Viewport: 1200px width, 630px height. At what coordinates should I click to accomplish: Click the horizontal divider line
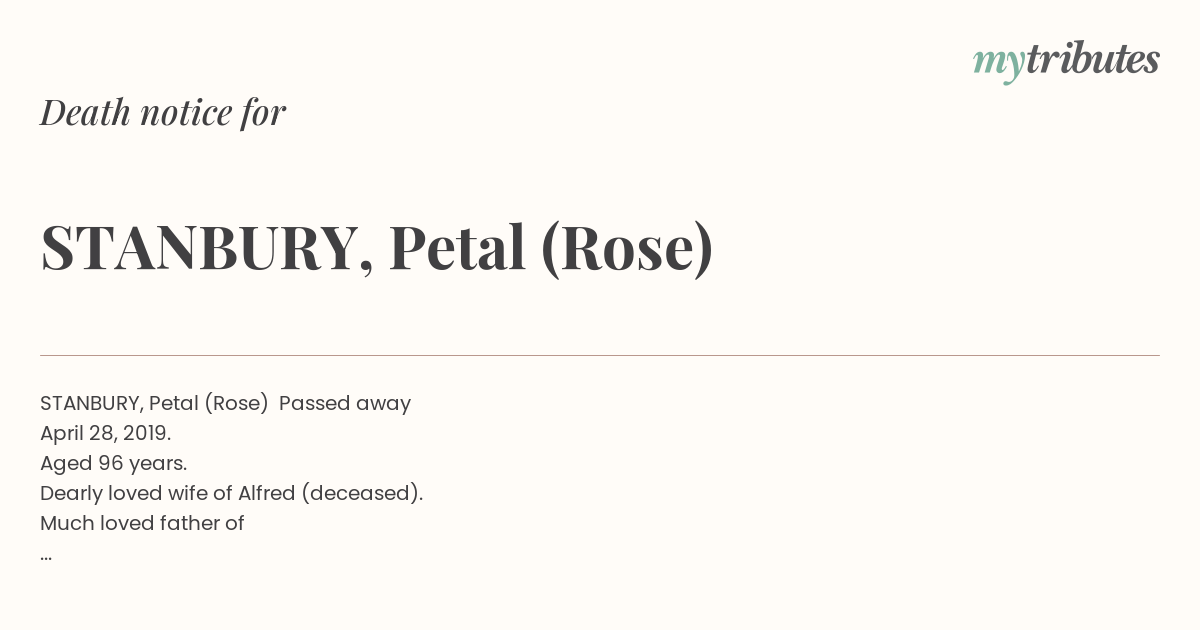click(600, 355)
